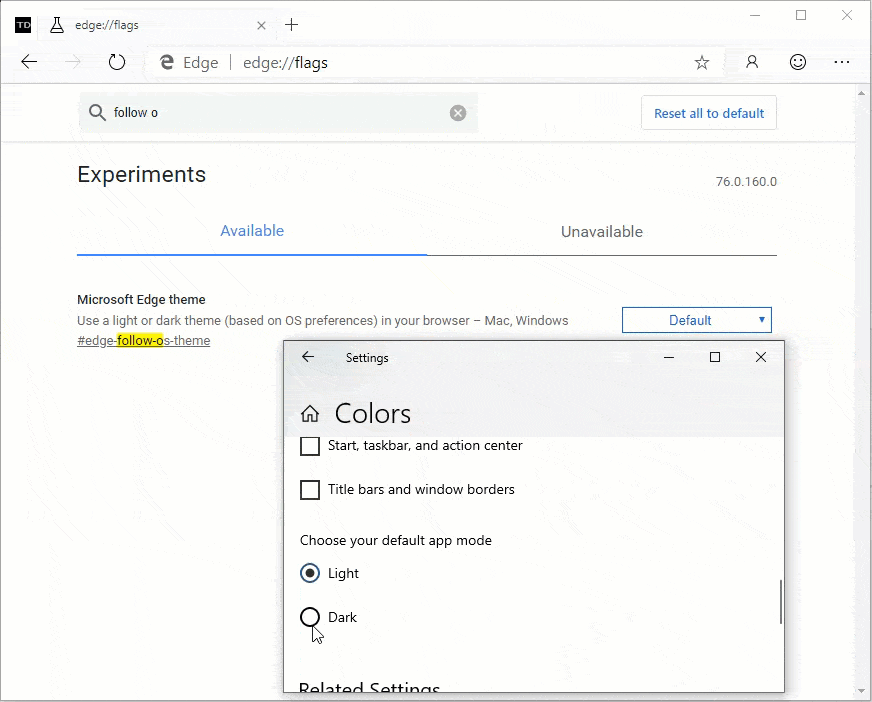The width and height of the screenshot is (872, 702).
Task: Select the Dark app mode radio button
Action: click(310, 617)
